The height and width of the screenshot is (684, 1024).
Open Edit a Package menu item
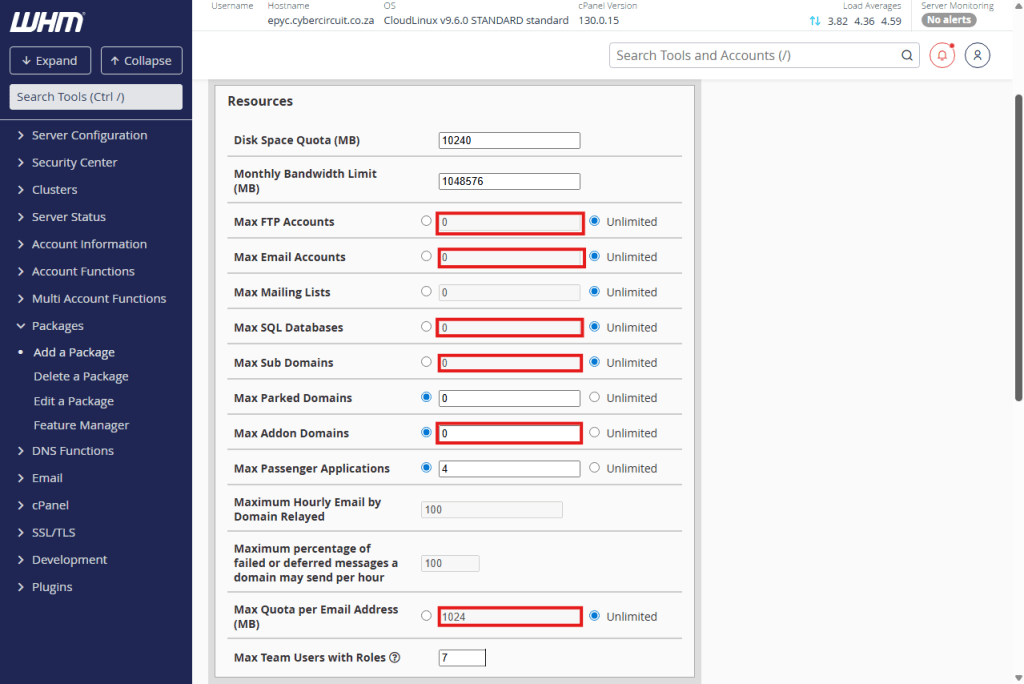[73, 401]
